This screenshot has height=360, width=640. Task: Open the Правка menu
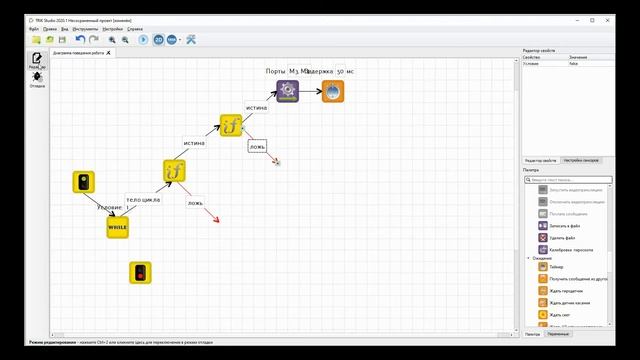50,29
